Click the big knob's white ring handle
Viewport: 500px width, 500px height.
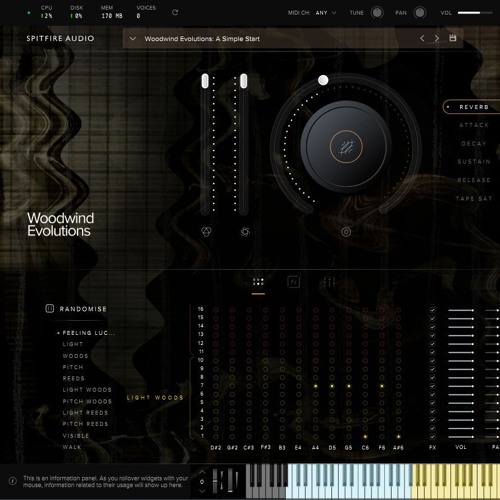[323, 80]
